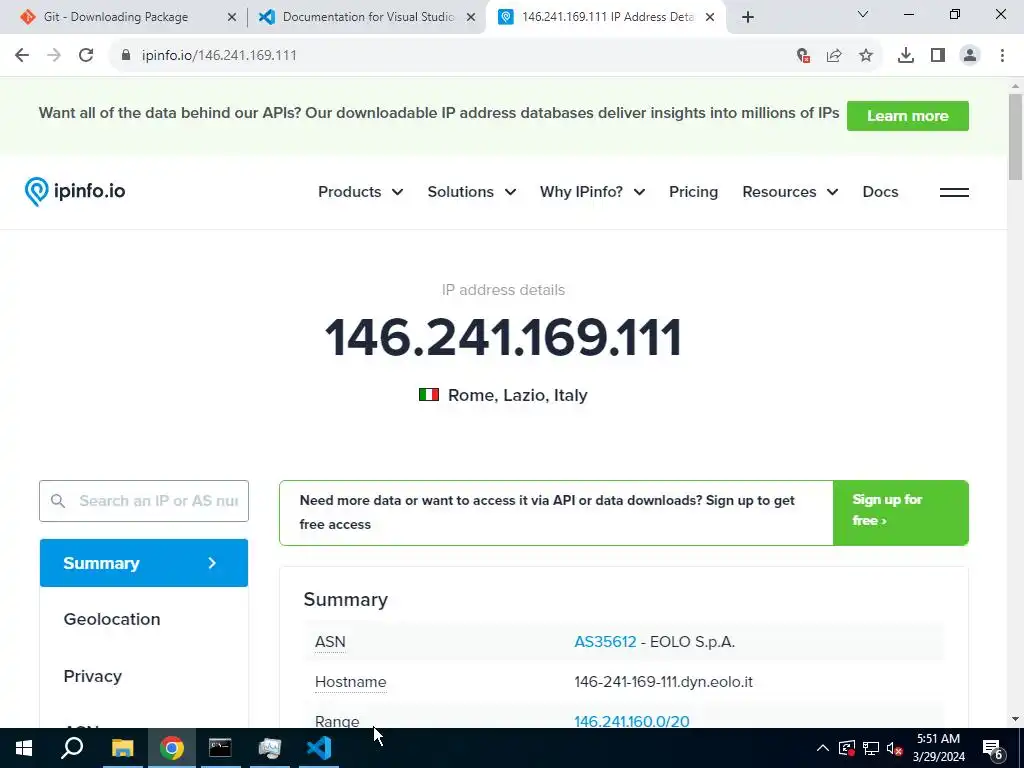1024x768 pixels.
Task: Open the 146.241.160.0/20 range link
Action: tap(632, 721)
